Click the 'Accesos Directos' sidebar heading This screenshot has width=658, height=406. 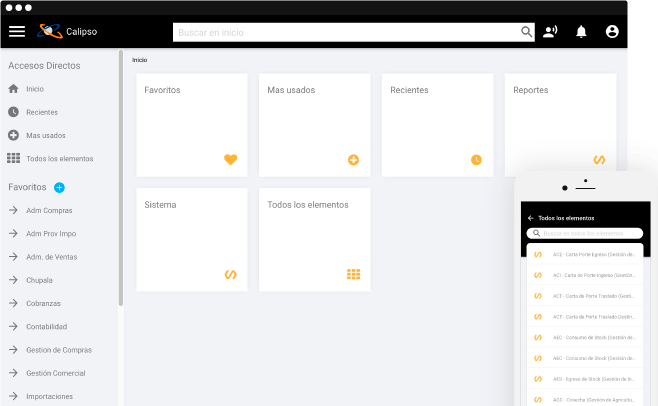click(x=44, y=66)
